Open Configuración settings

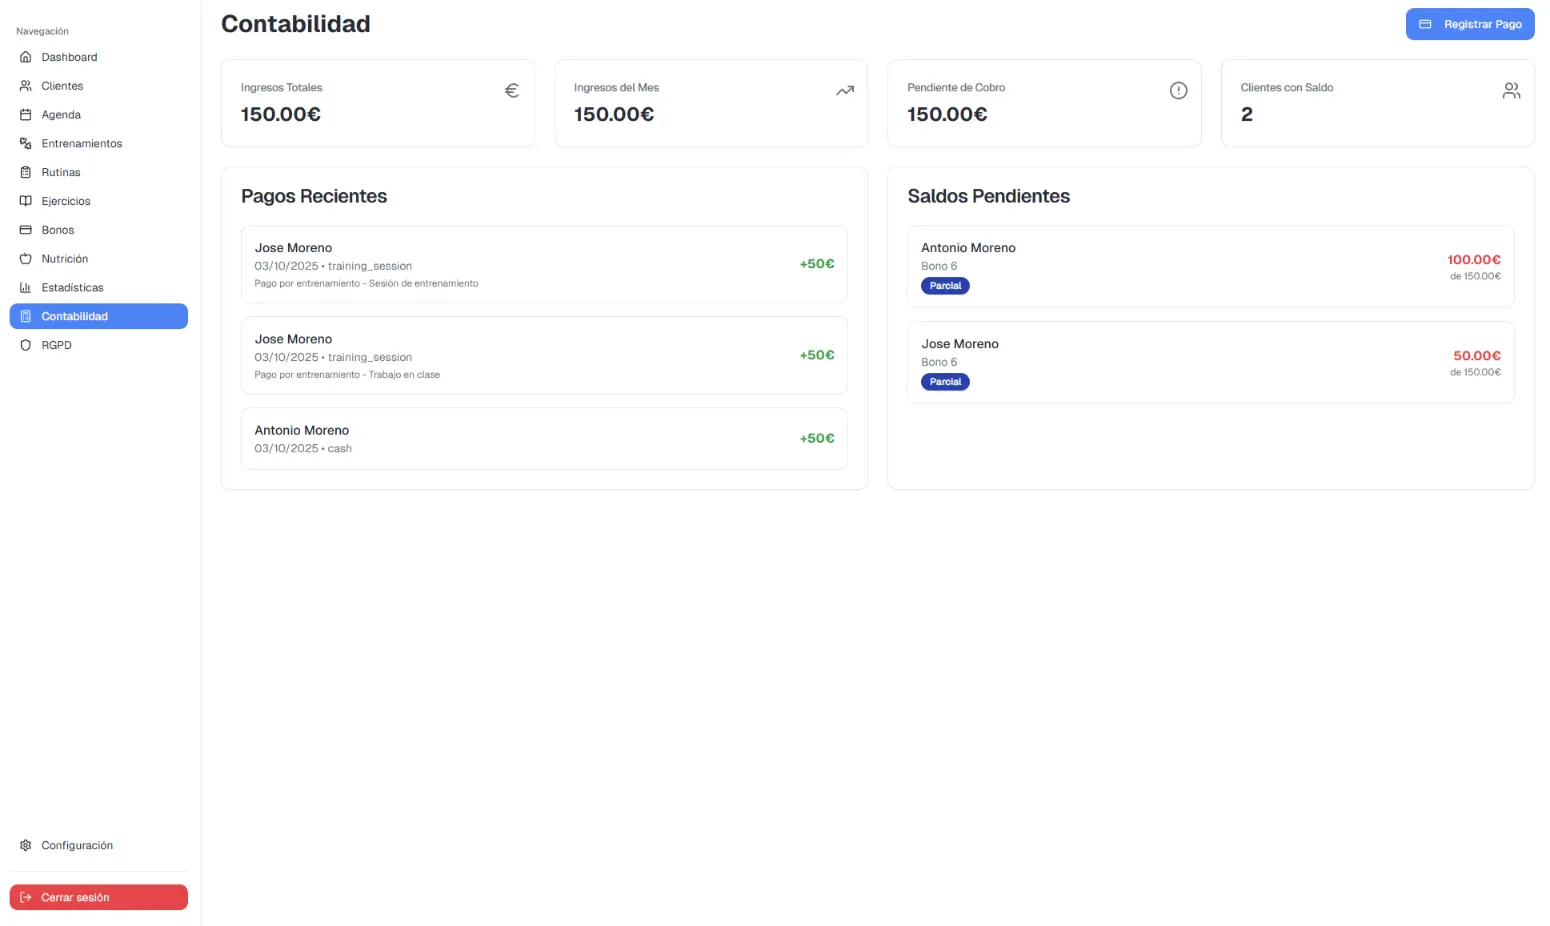pyautogui.click(x=99, y=845)
